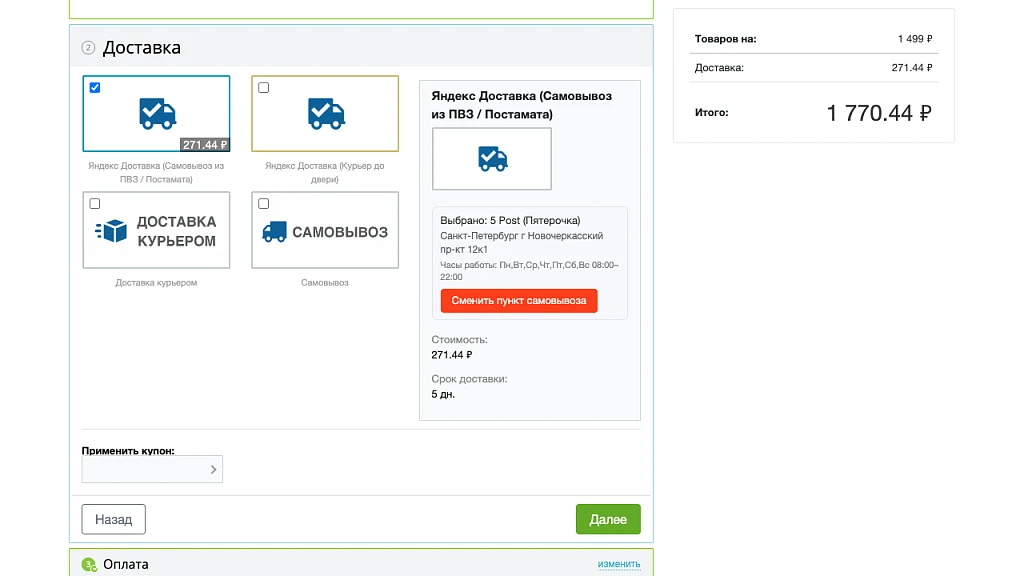Click the Часы работы working hours text
Image resolution: width=1024 pixels, height=576 pixels.
529,270
